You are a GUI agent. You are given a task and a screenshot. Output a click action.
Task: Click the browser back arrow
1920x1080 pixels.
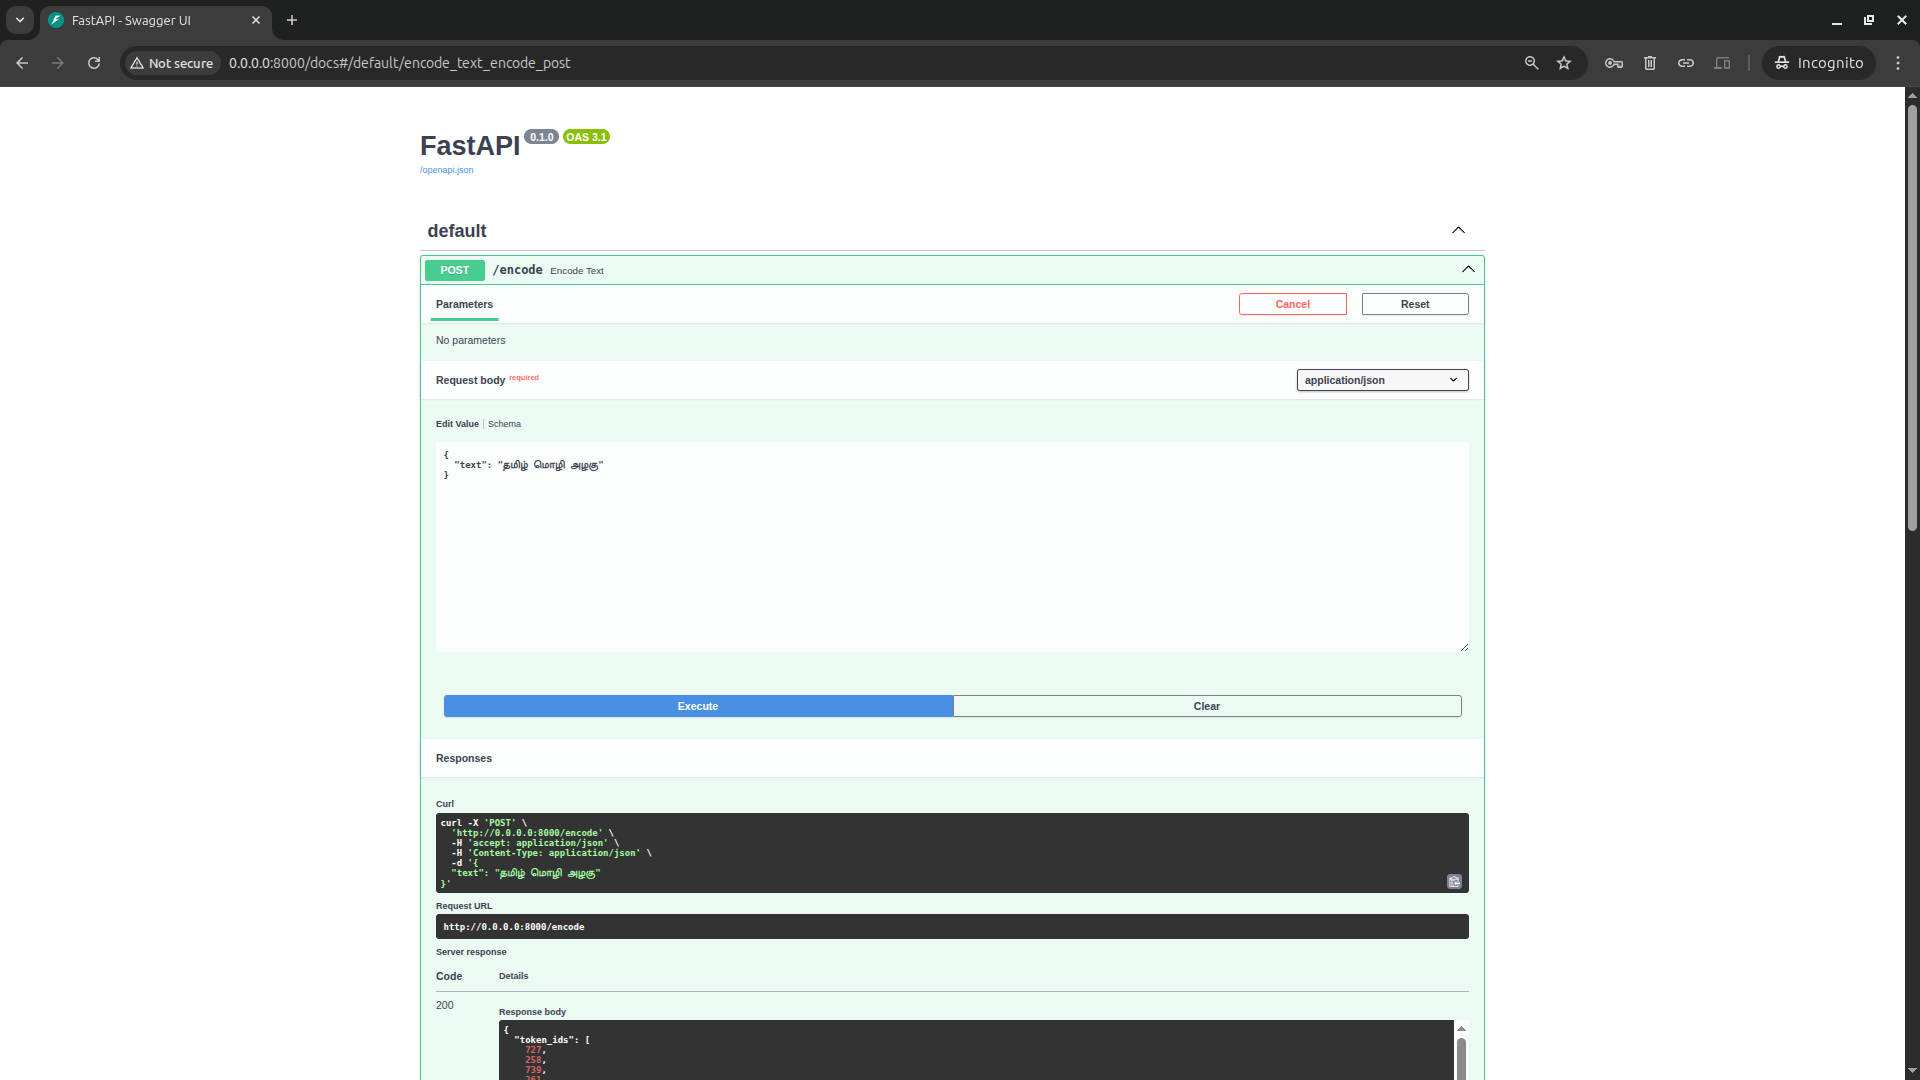click(22, 63)
